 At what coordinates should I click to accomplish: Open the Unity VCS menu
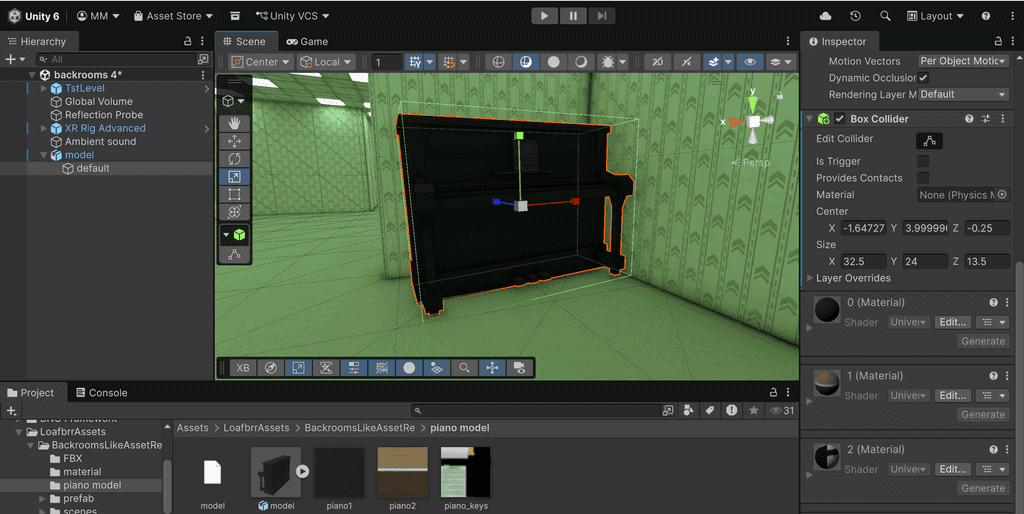pos(293,16)
